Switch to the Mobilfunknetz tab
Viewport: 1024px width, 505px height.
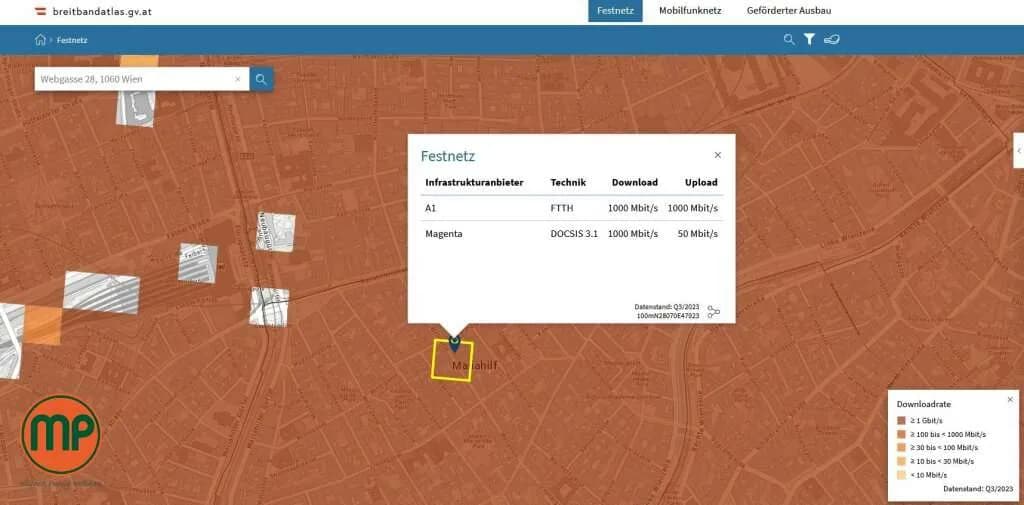[x=690, y=10]
